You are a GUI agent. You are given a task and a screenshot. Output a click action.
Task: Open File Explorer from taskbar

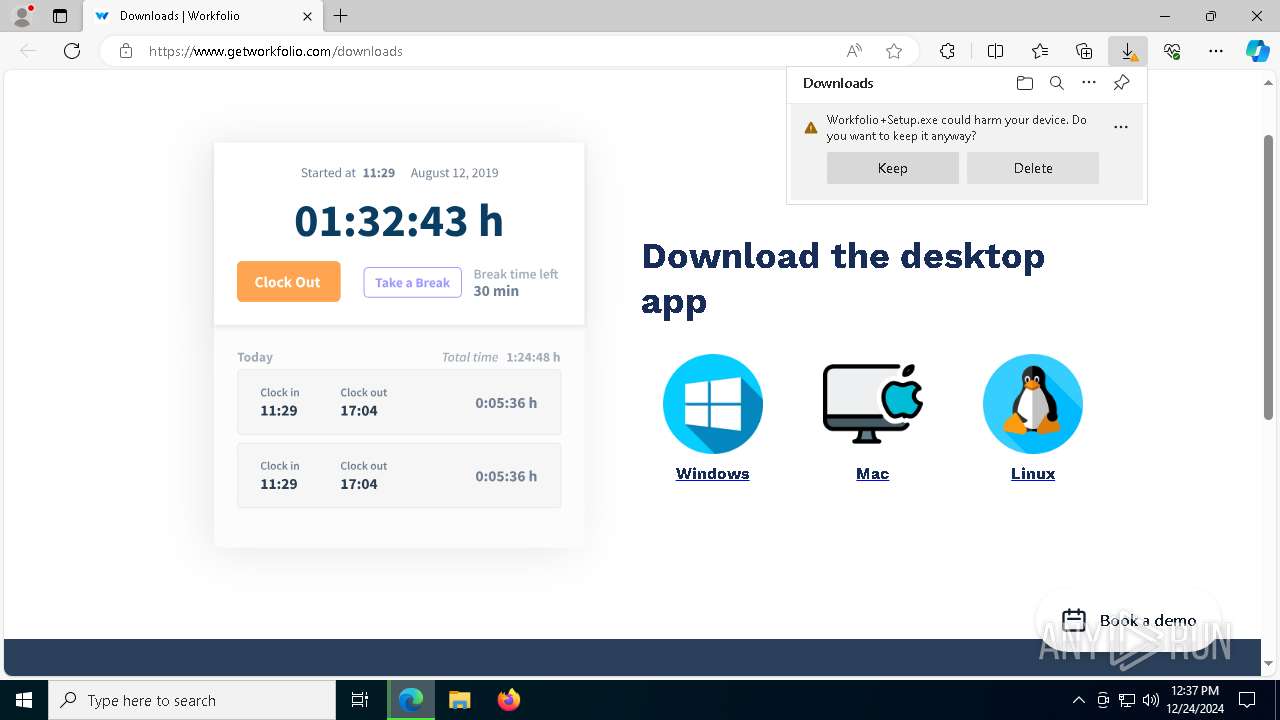pyautogui.click(x=459, y=700)
